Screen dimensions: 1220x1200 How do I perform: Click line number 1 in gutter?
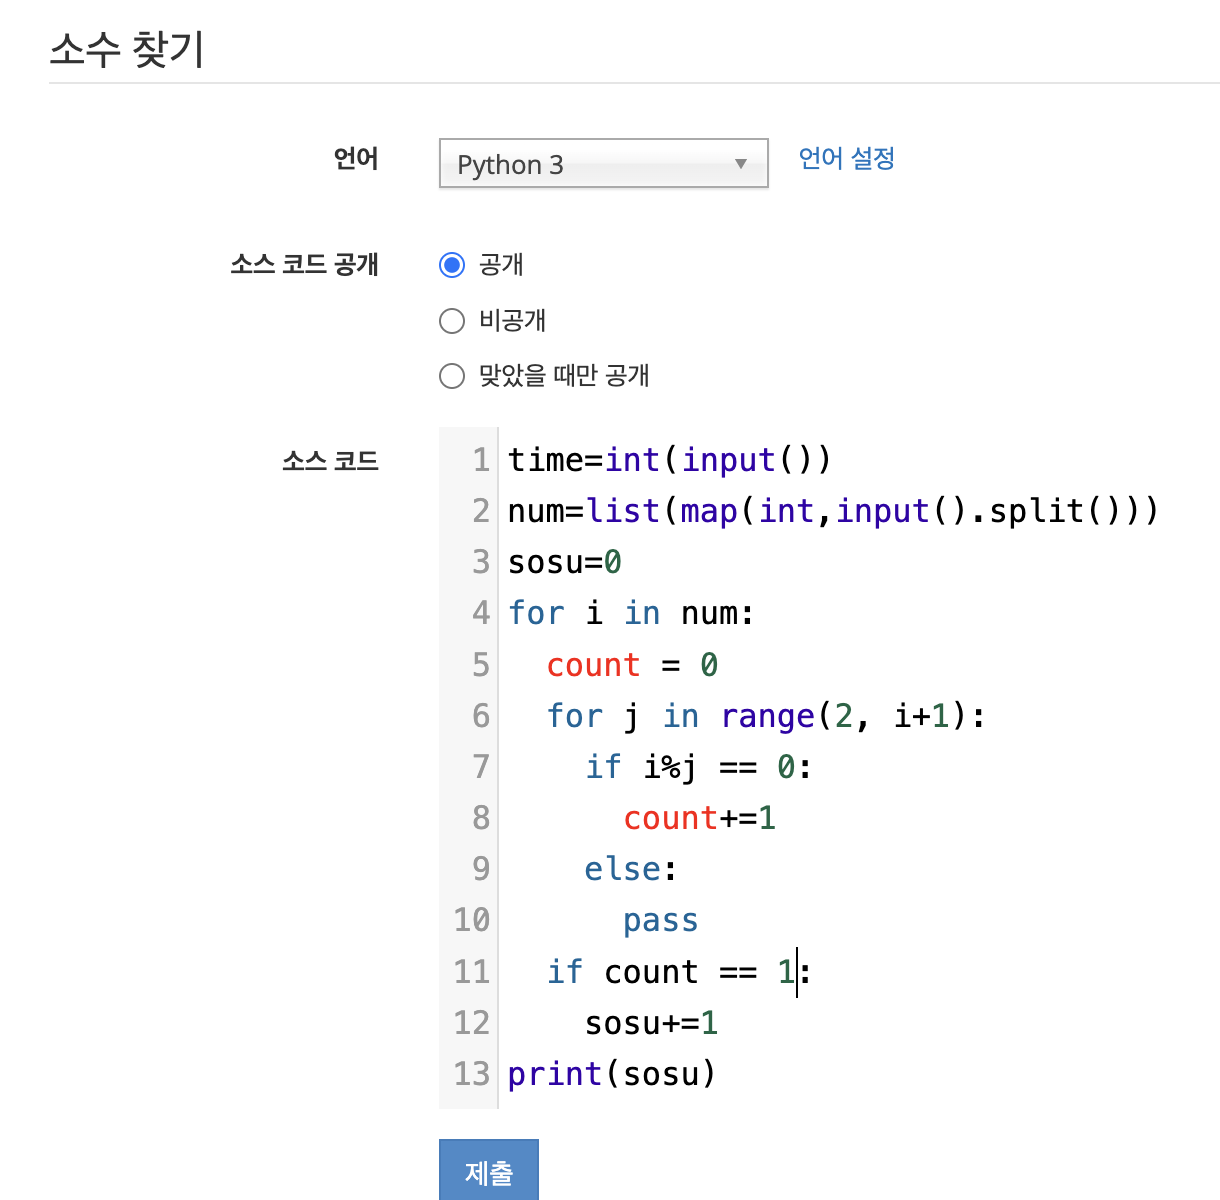(x=481, y=460)
